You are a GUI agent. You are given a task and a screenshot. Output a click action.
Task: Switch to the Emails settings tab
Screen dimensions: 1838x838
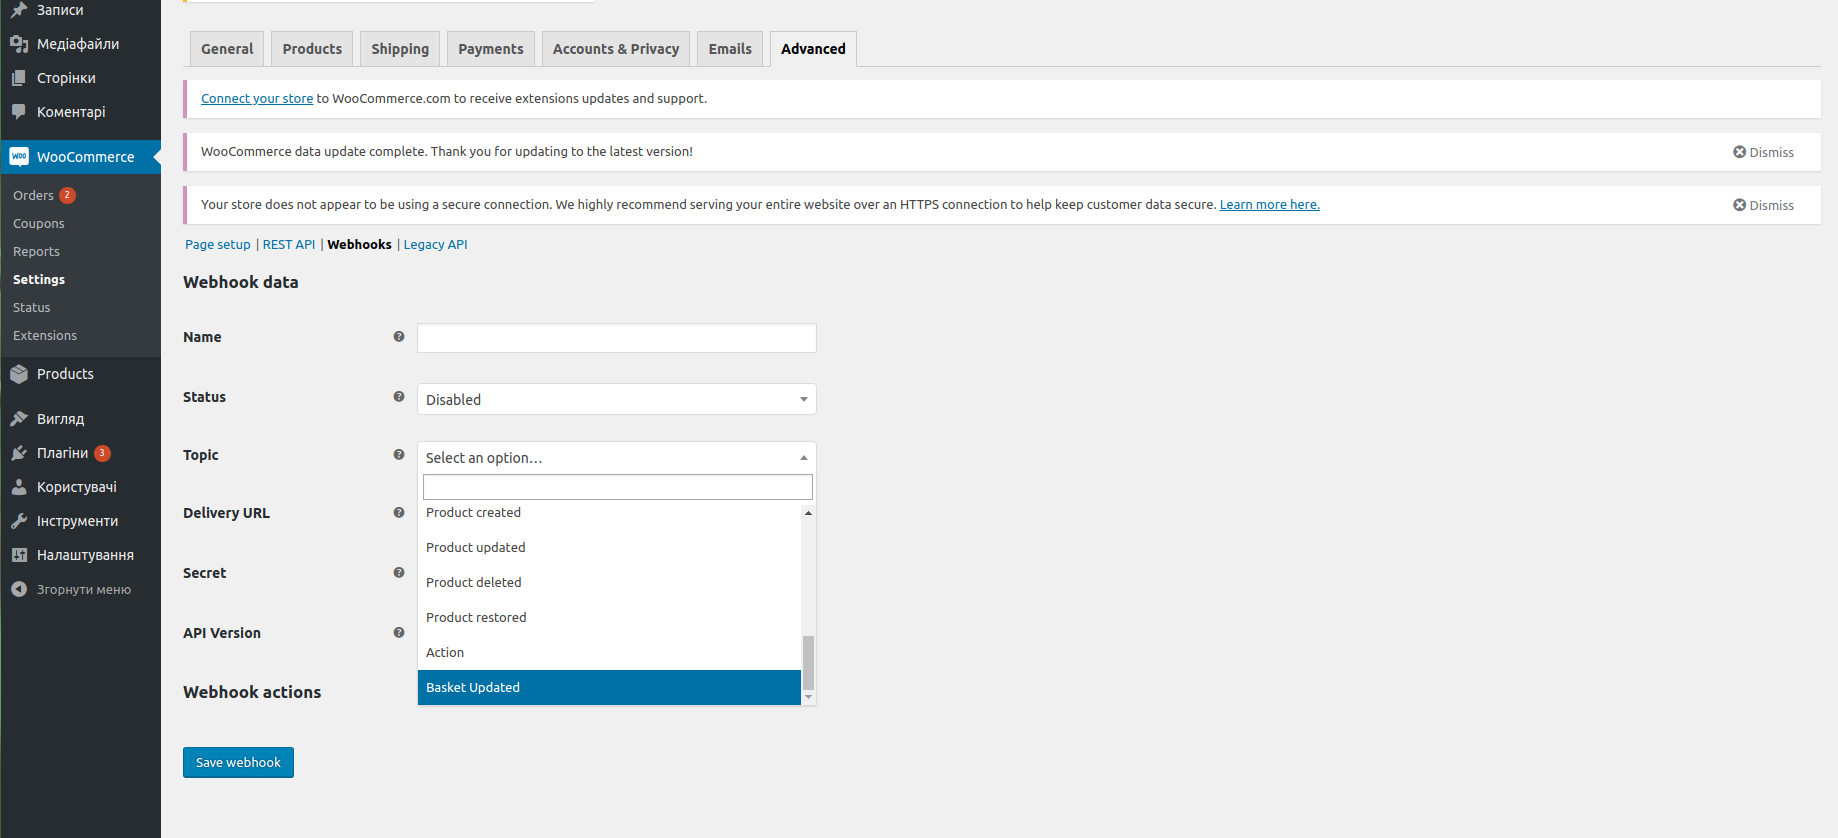(x=730, y=49)
